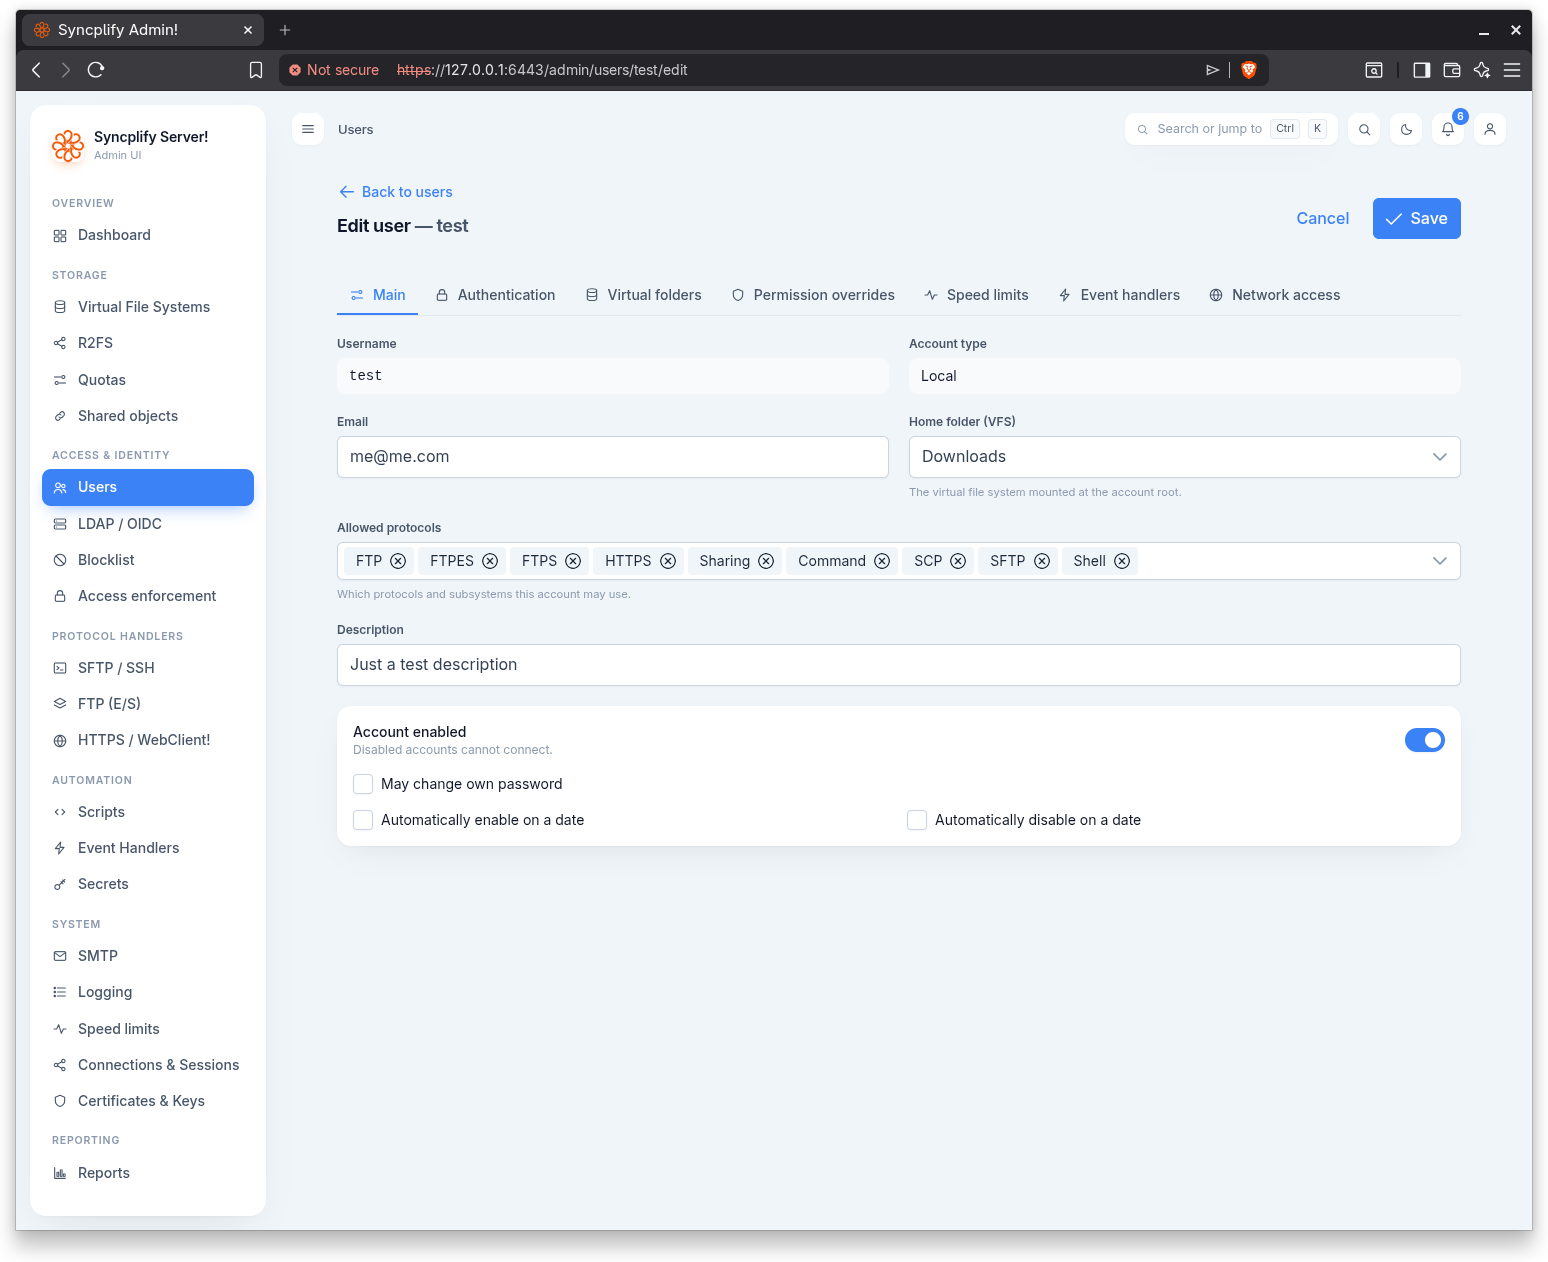Open Brave Leo AI icon
This screenshot has height=1262, width=1548.
(1482, 70)
